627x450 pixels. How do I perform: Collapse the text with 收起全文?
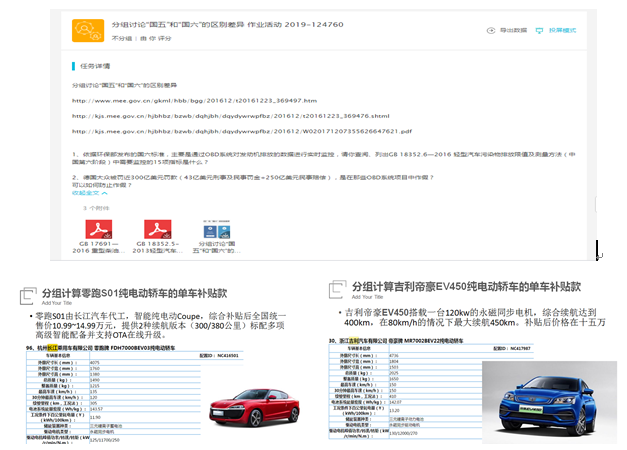click(90, 193)
